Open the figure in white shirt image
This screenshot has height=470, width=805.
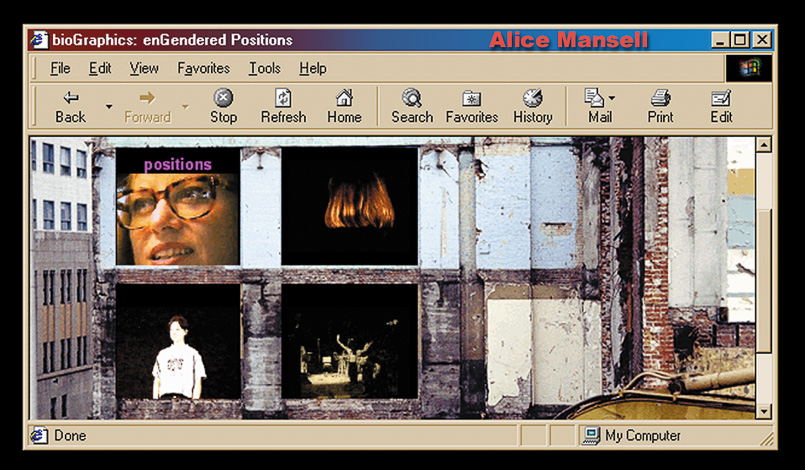click(178, 342)
